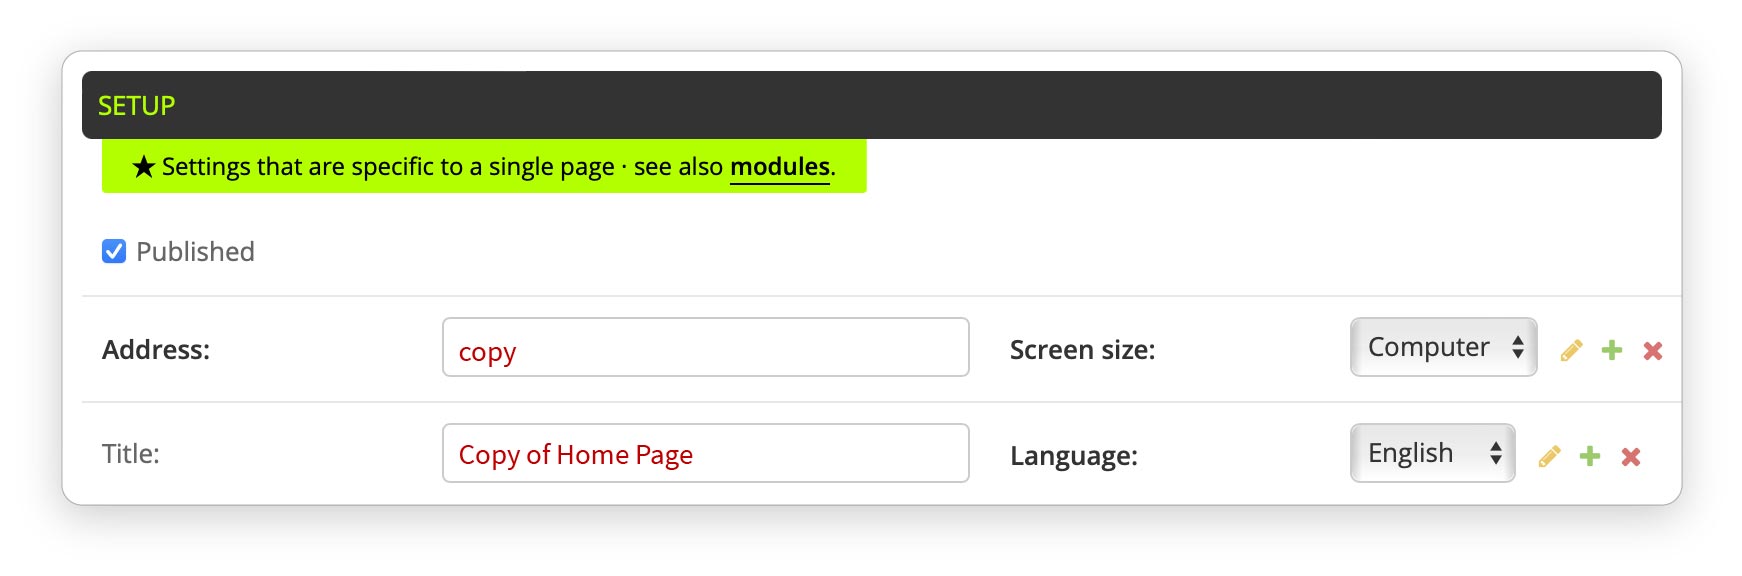Edit the Screen size option with pencil
Viewport: 1742px width, 576px height.
tap(1571, 350)
